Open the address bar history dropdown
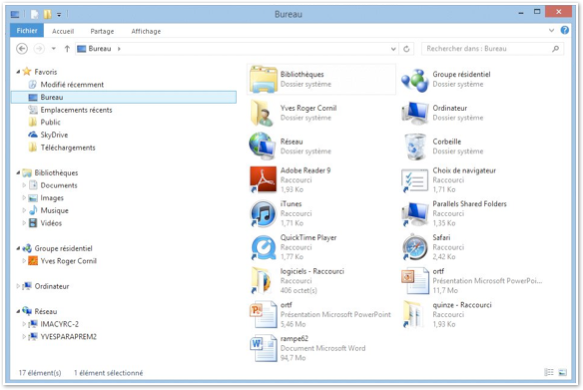The image size is (583, 390). coord(393,49)
